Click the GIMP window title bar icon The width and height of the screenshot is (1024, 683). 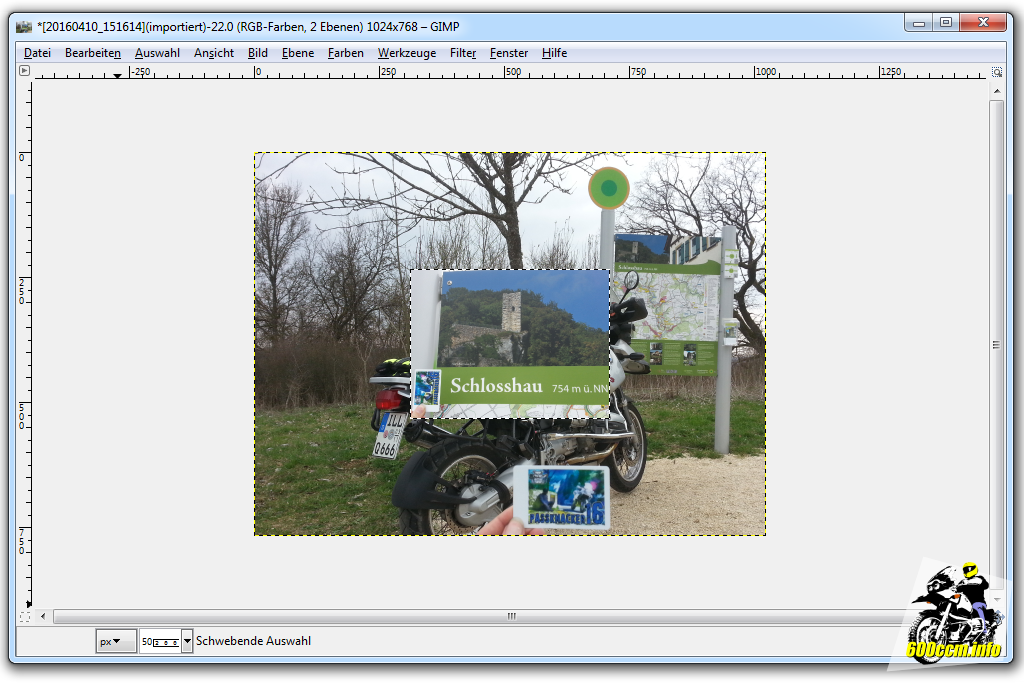24,27
